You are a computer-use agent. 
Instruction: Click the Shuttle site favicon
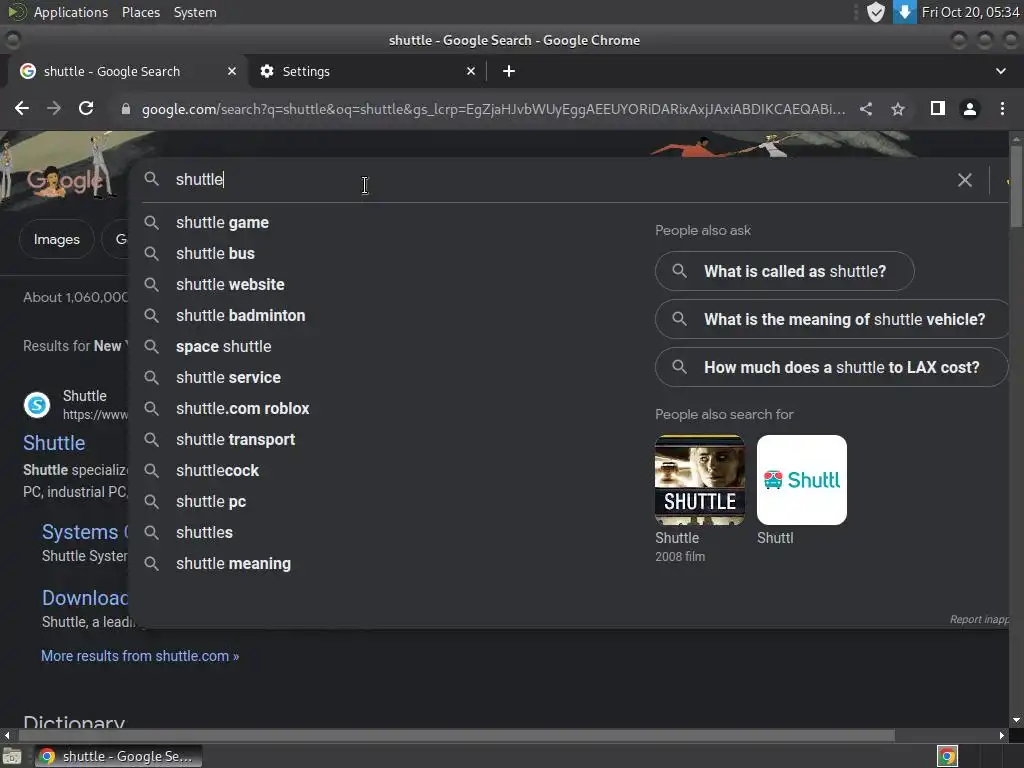point(37,405)
